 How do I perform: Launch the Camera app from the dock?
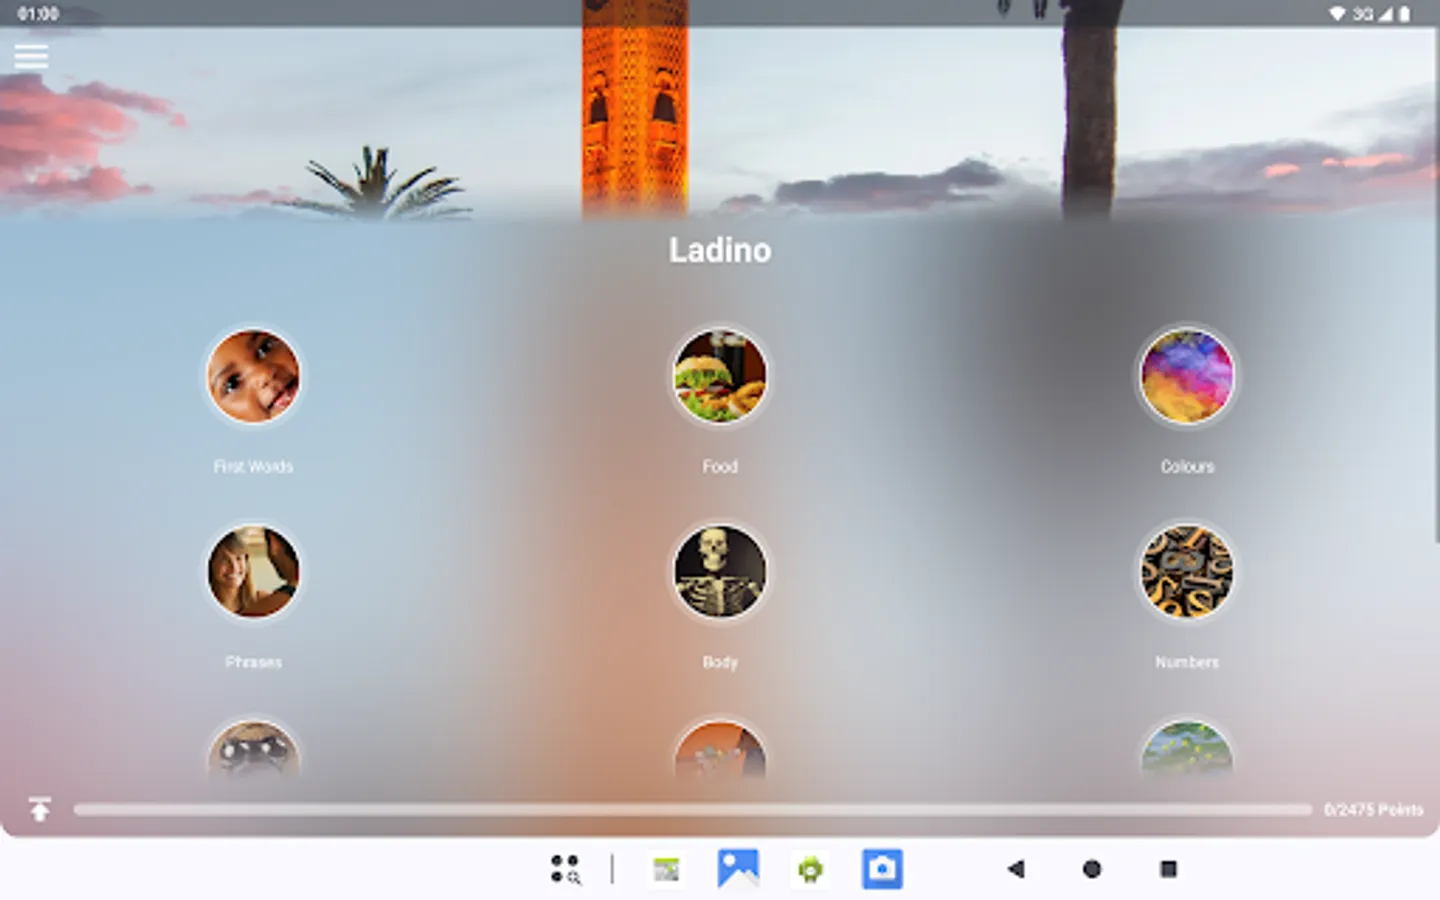[x=881, y=869]
